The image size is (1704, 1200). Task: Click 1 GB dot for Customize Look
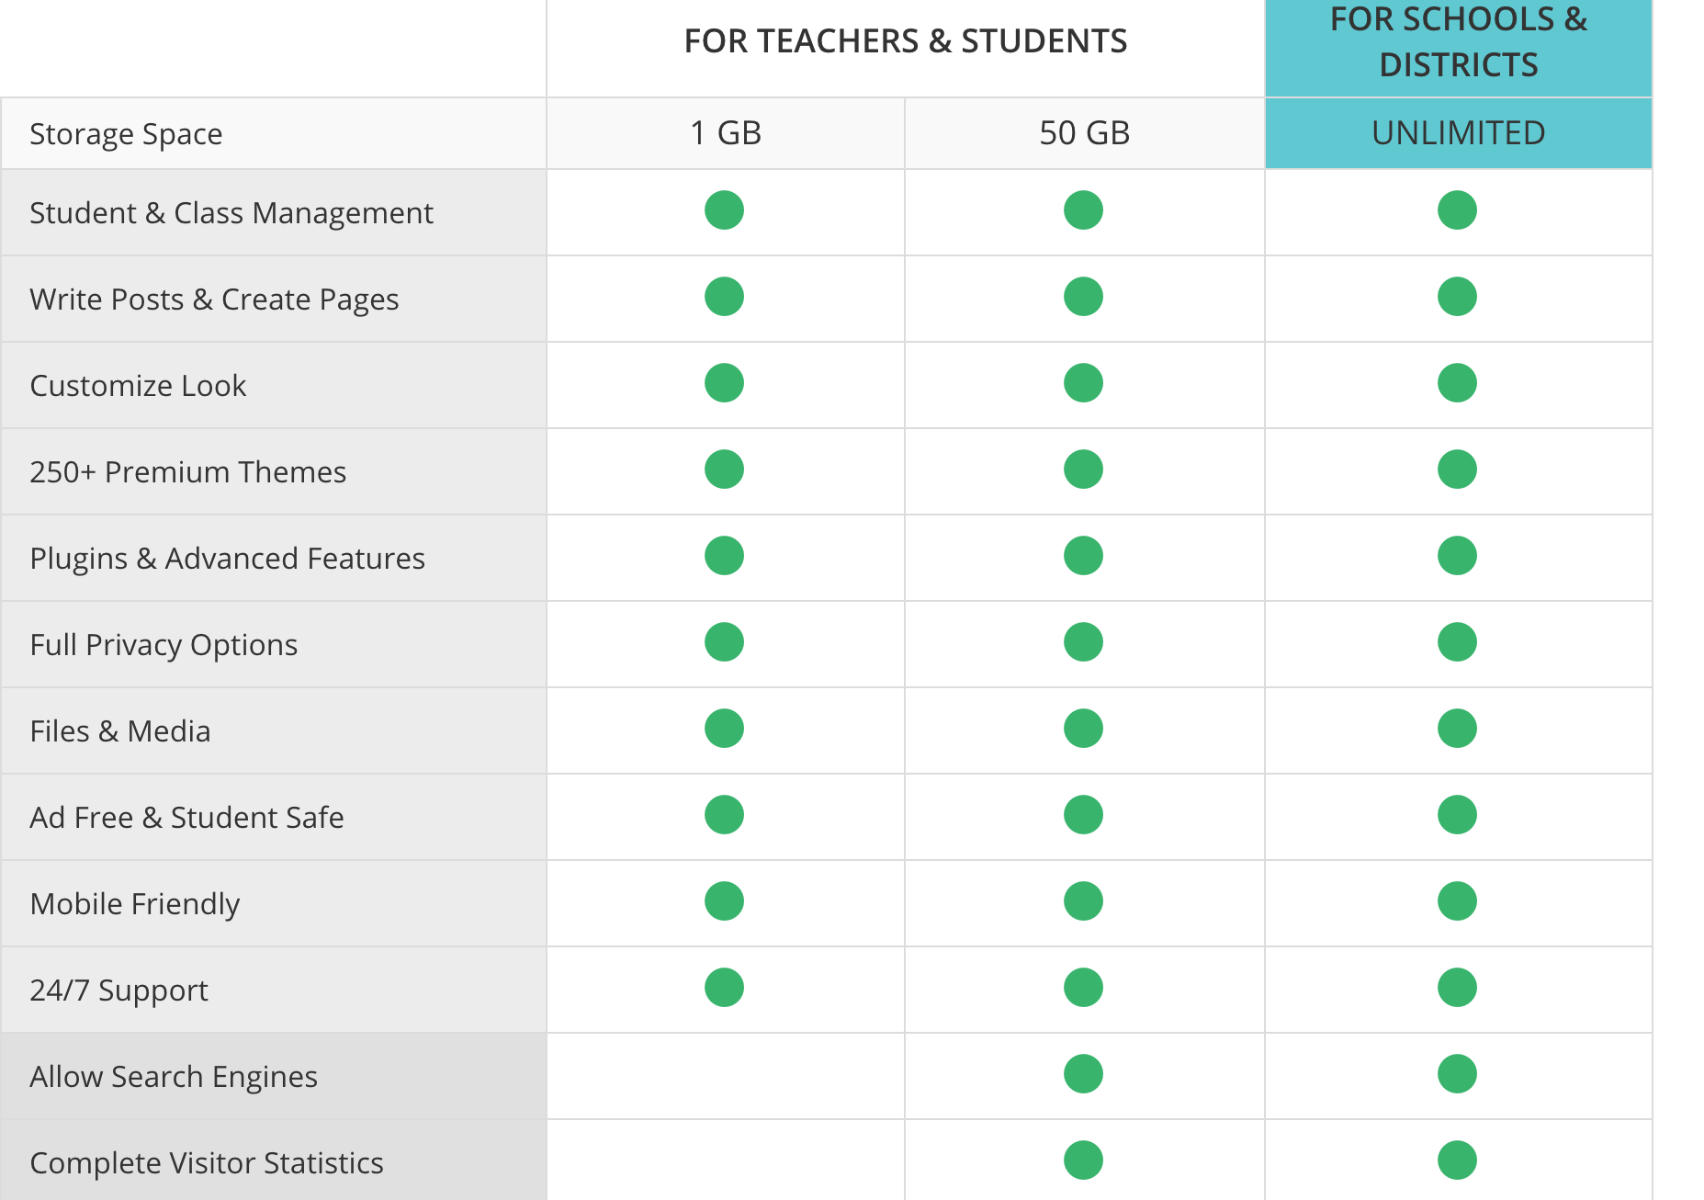click(x=724, y=383)
